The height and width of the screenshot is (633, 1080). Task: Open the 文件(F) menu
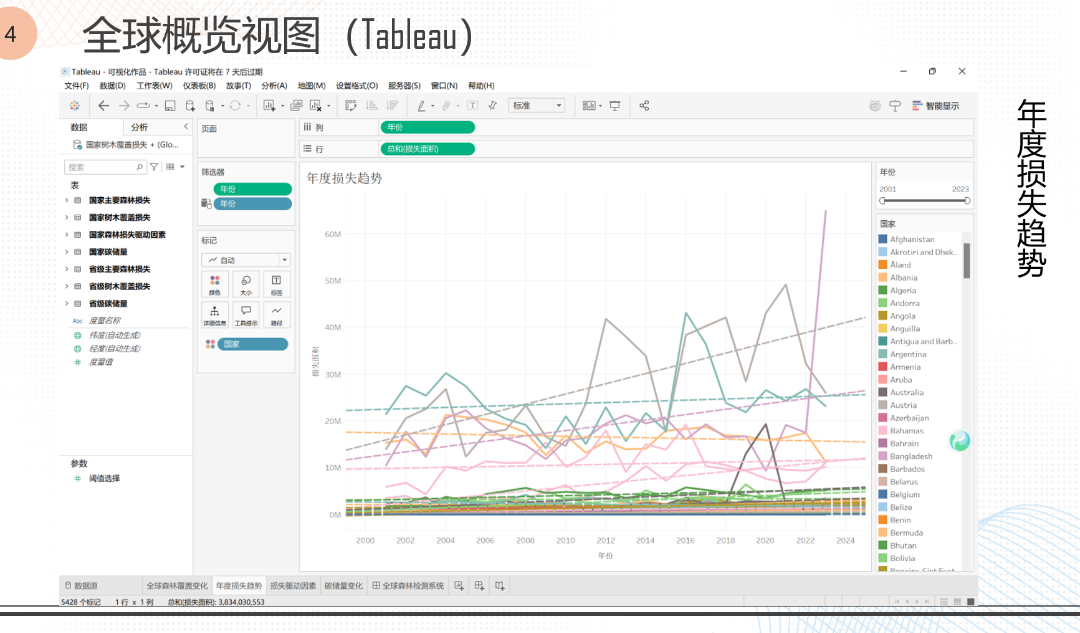pos(76,85)
